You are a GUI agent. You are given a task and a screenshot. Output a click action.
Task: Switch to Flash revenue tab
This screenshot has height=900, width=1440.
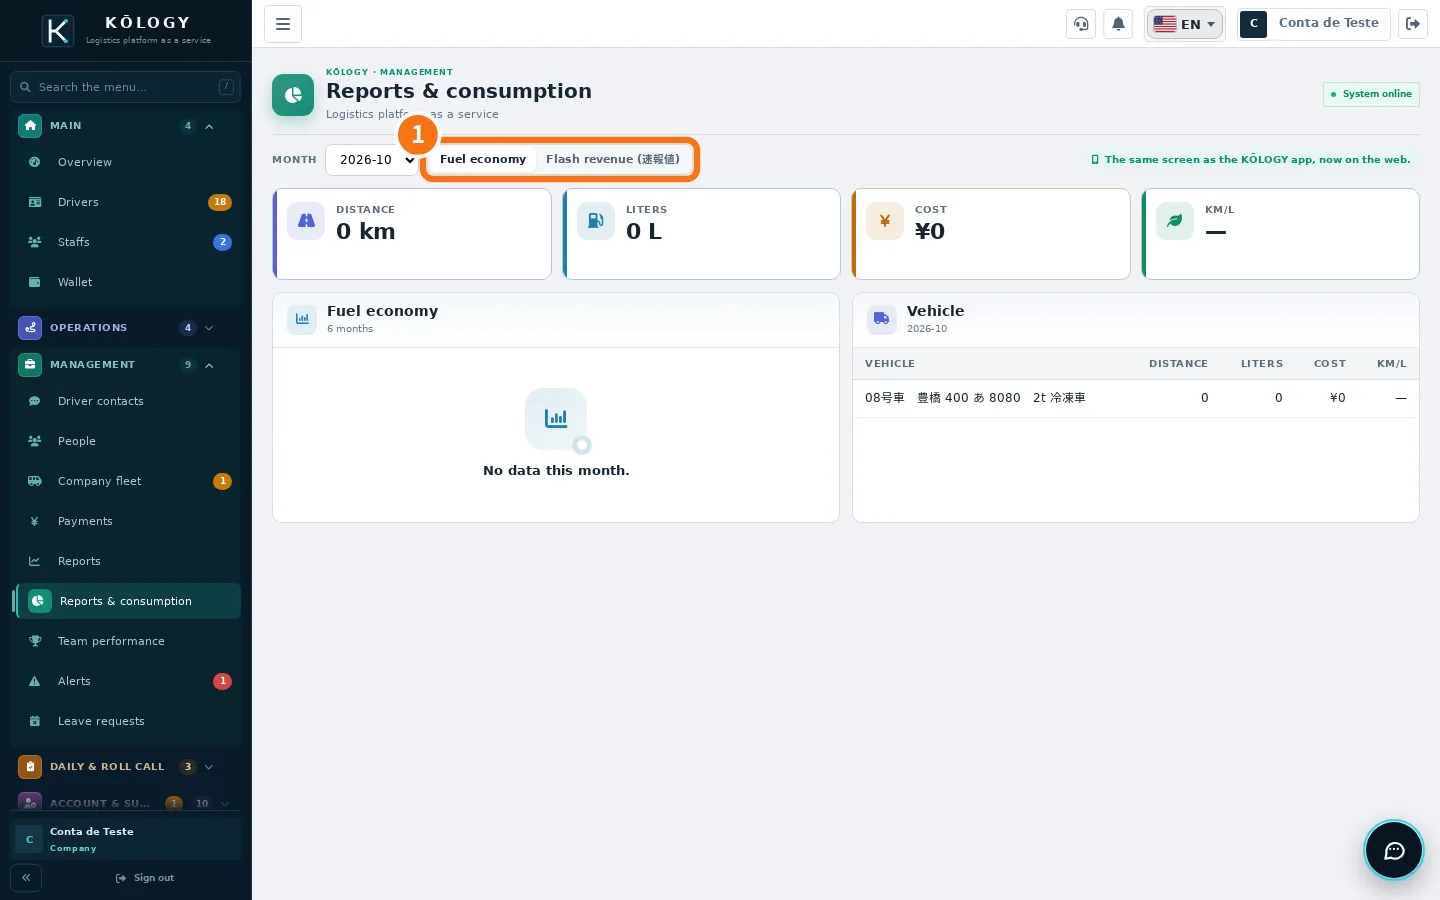point(612,159)
